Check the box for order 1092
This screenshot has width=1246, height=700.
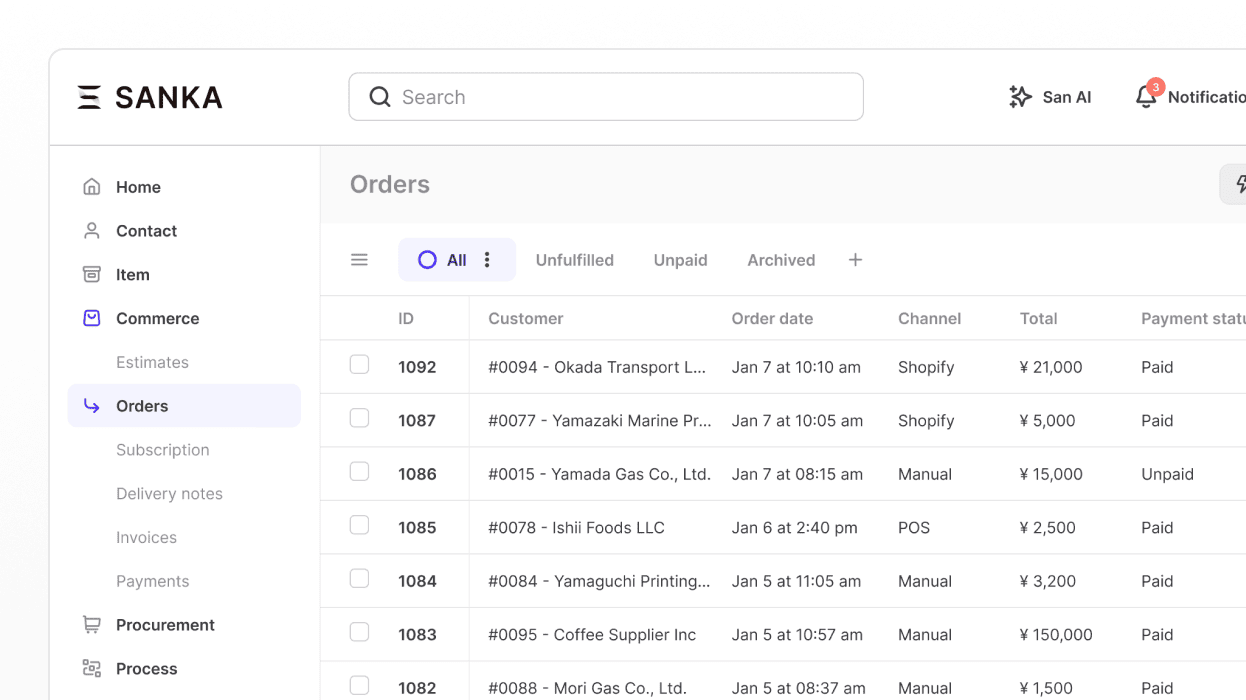359,365
